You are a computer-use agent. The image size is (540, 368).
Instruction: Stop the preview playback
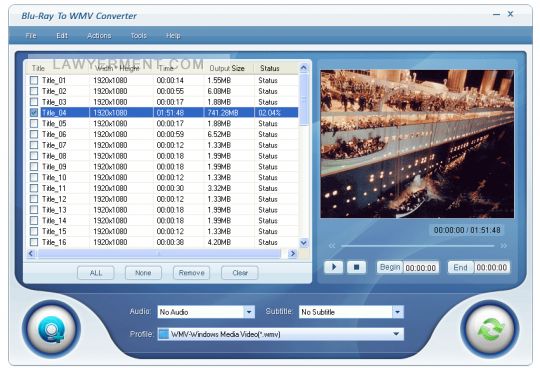(356, 267)
